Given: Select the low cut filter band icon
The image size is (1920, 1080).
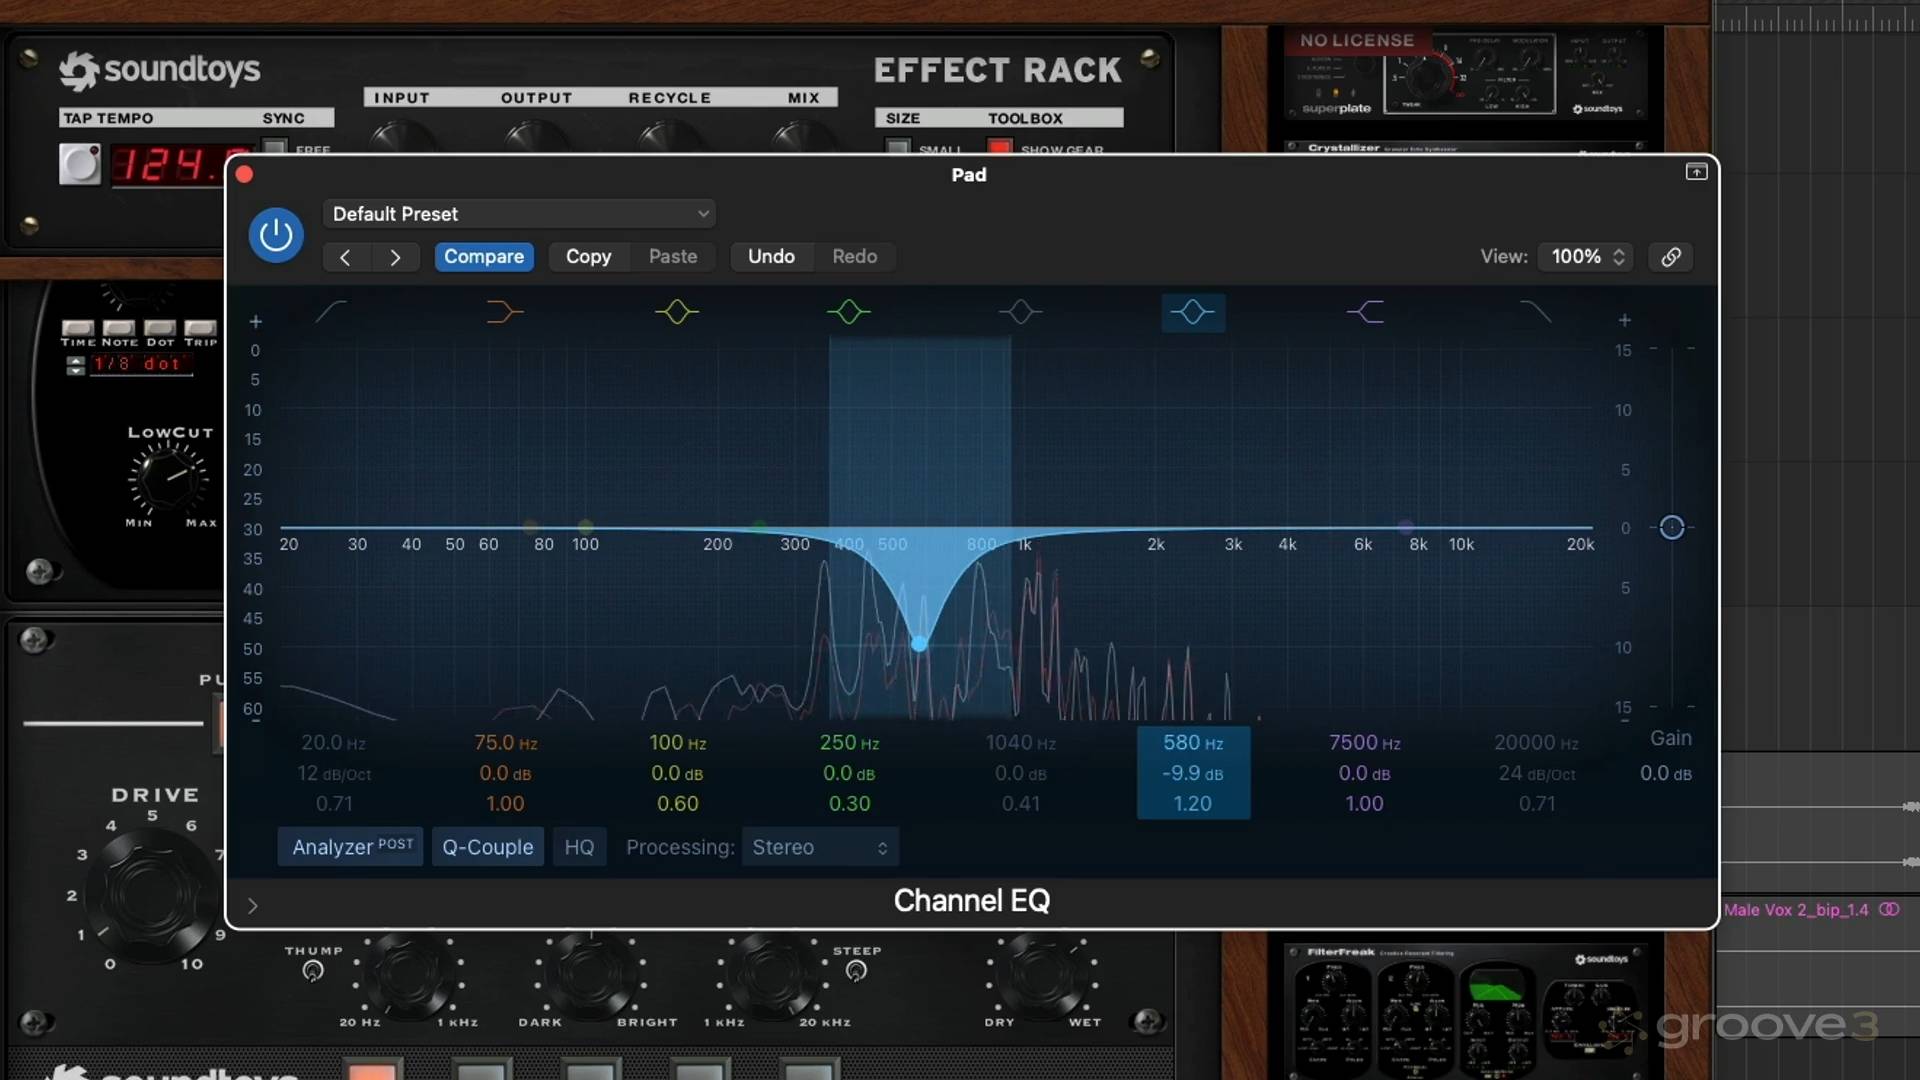Looking at the screenshot, I should click(333, 312).
